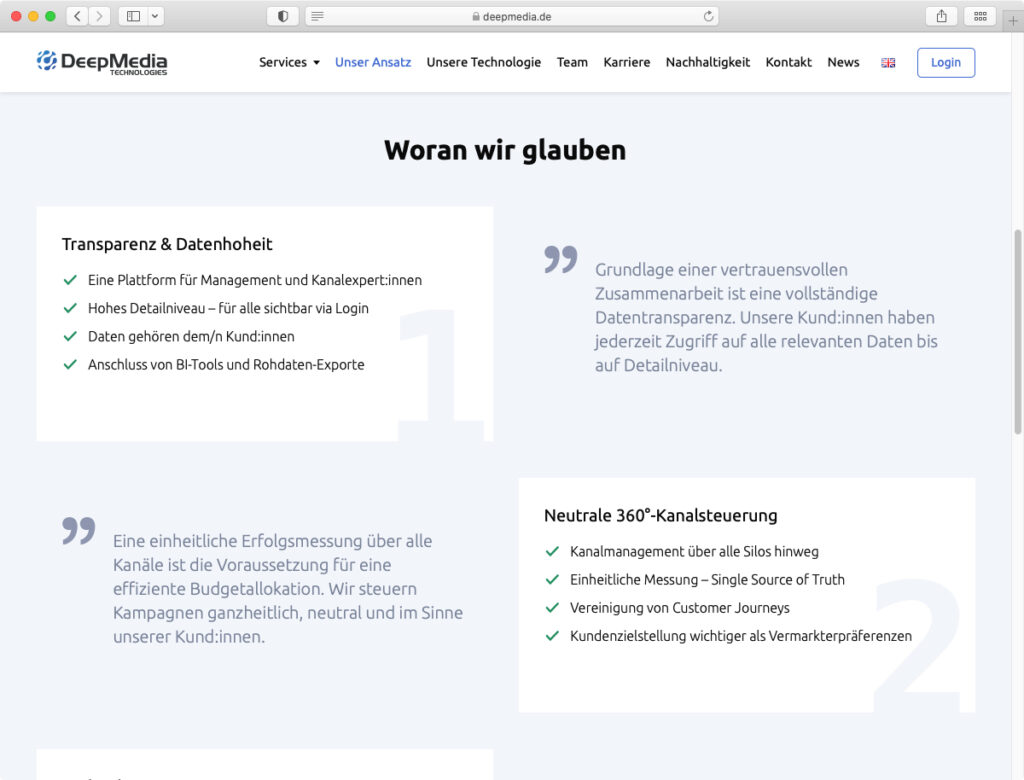Viewport: 1024px width, 780px height.
Task: Click the padlock icon in address bar
Action: pyautogui.click(x=476, y=17)
